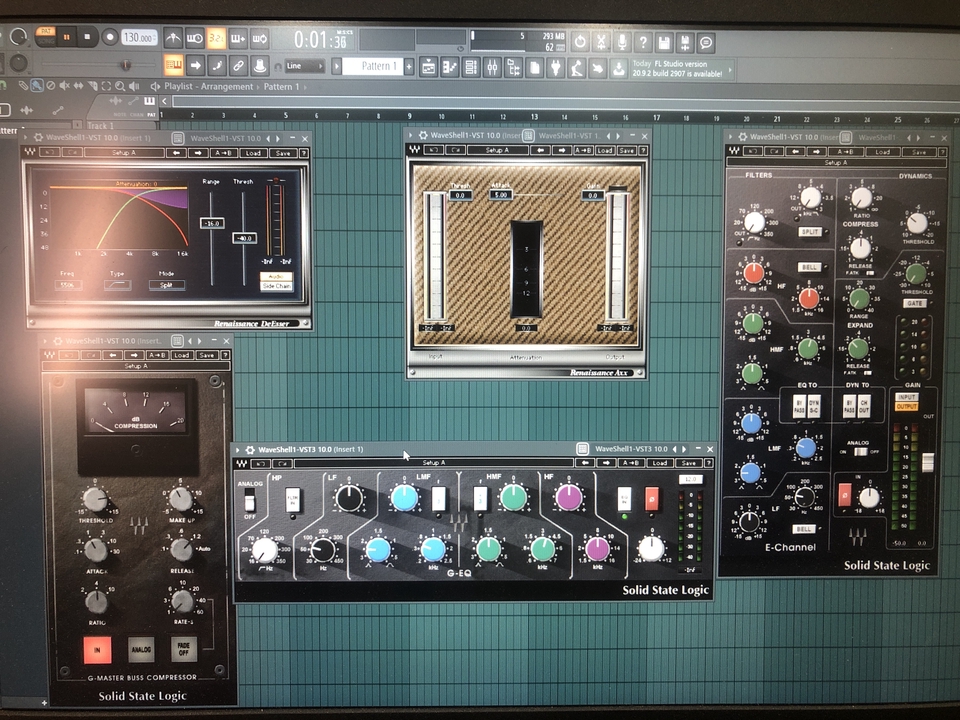960x720 pixels.
Task: Click the tempo 130.000 field
Action: pos(138,38)
